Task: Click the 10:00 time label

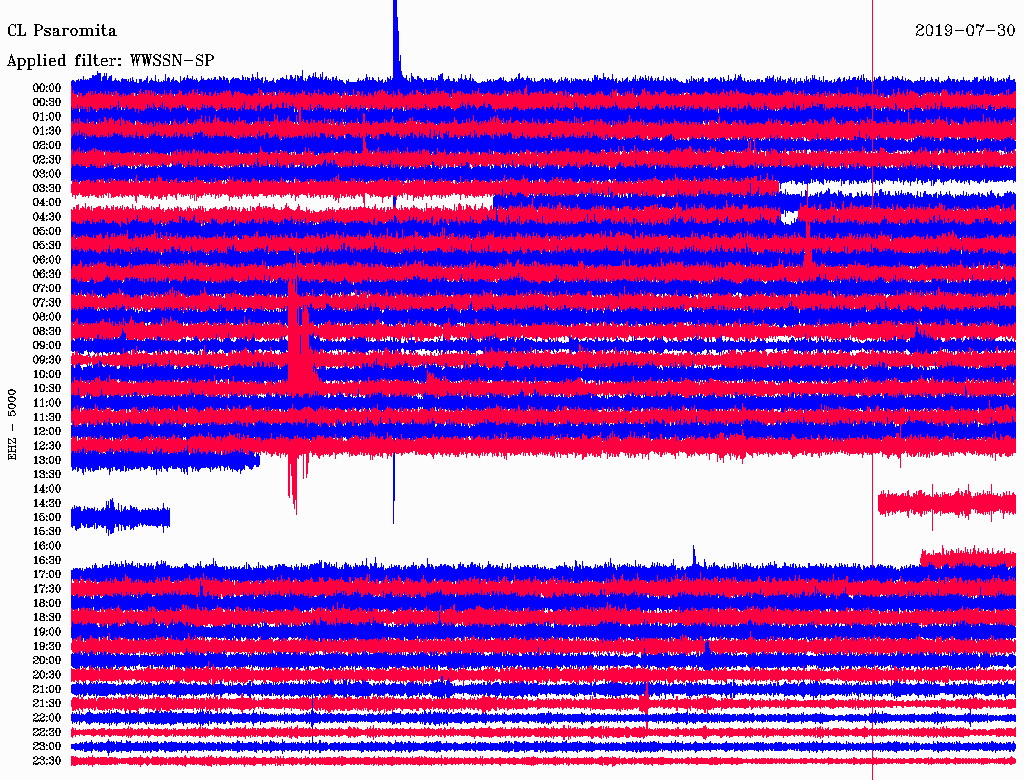Action: pos(47,374)
